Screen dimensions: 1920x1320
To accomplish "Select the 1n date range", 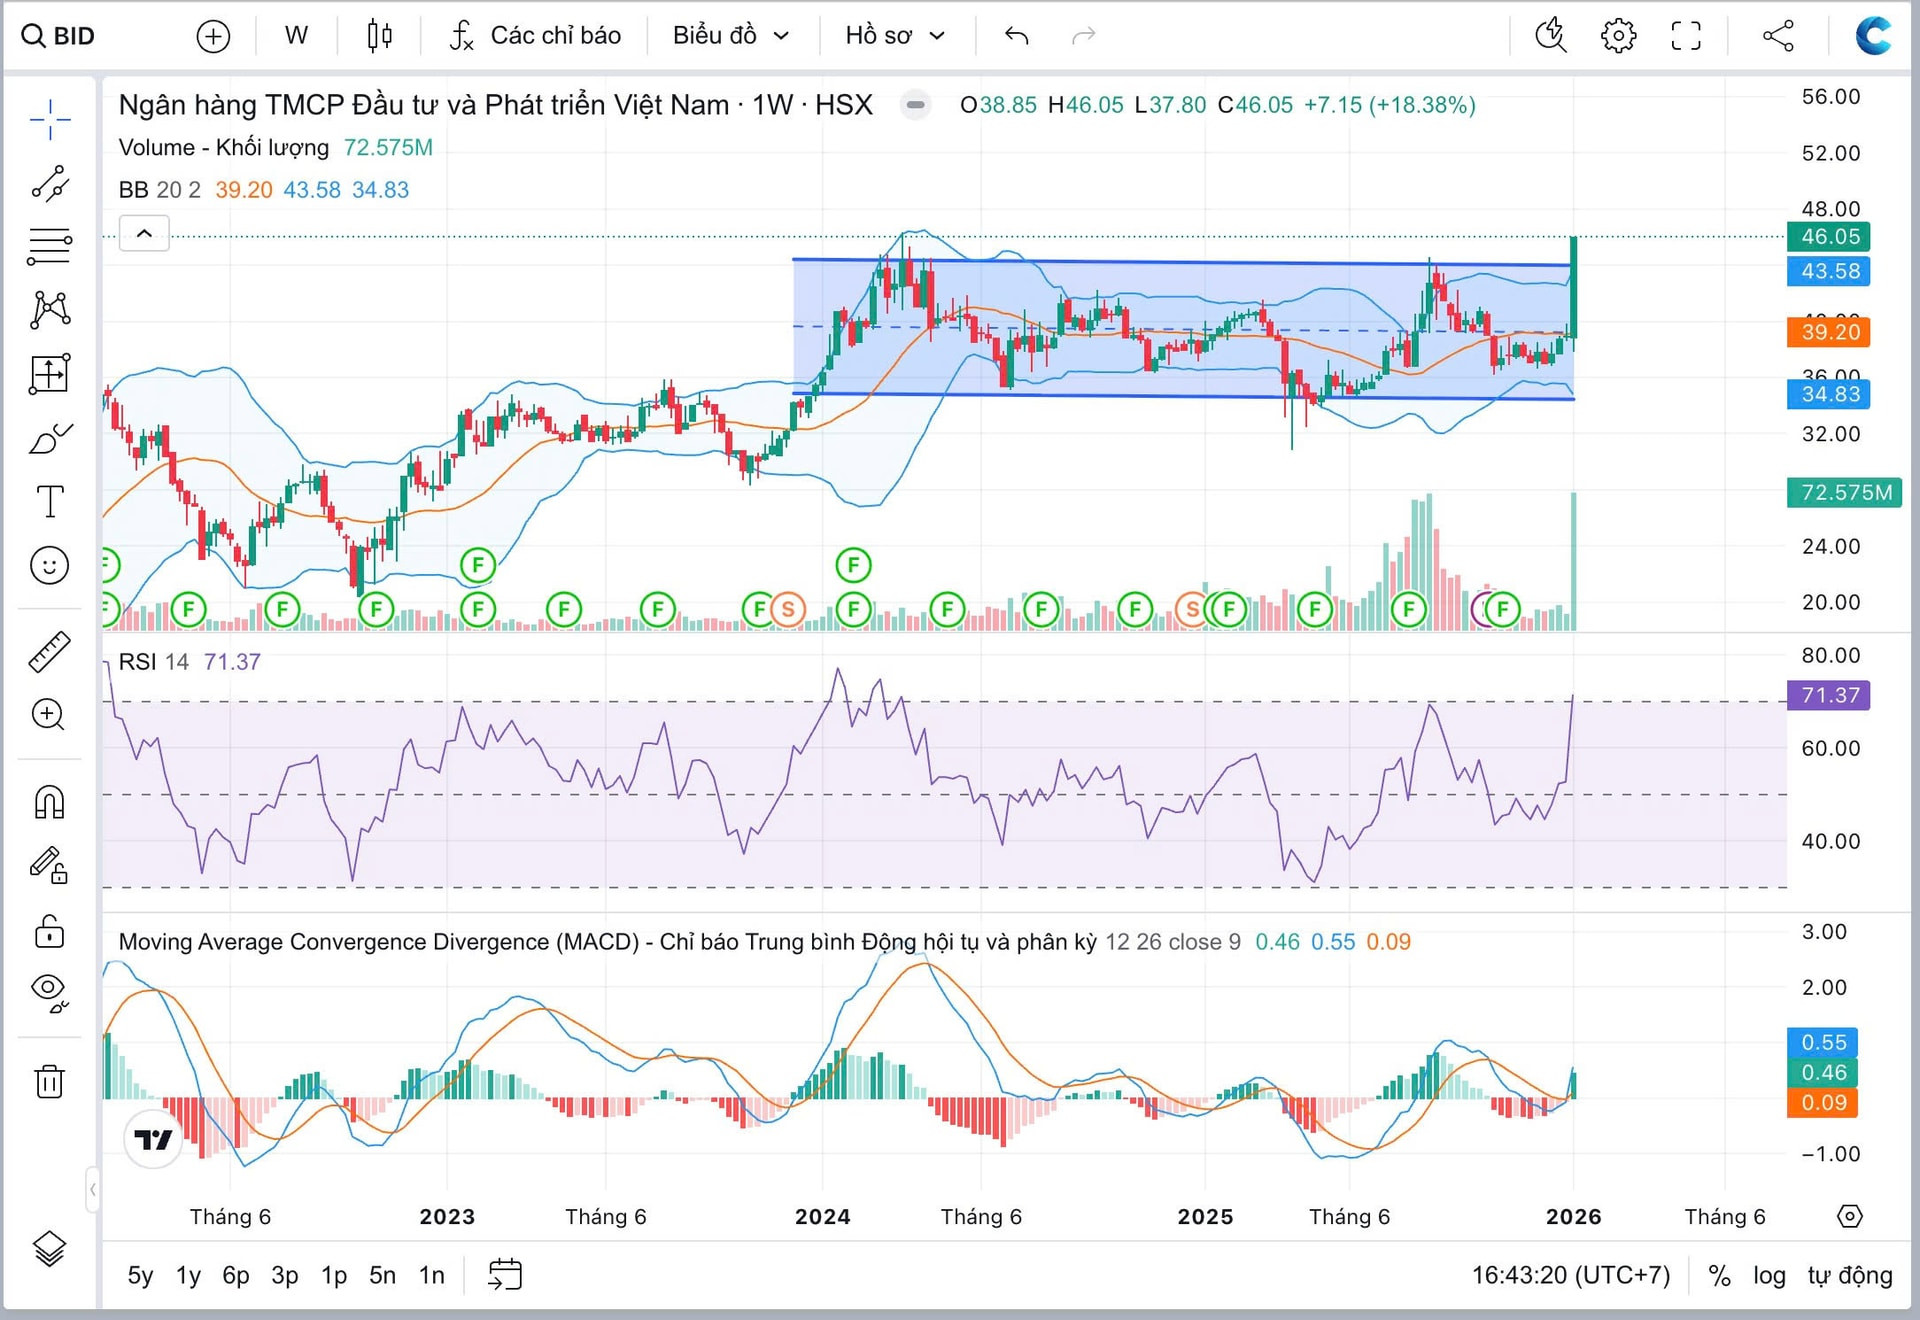I will (x=431, y=1275).
